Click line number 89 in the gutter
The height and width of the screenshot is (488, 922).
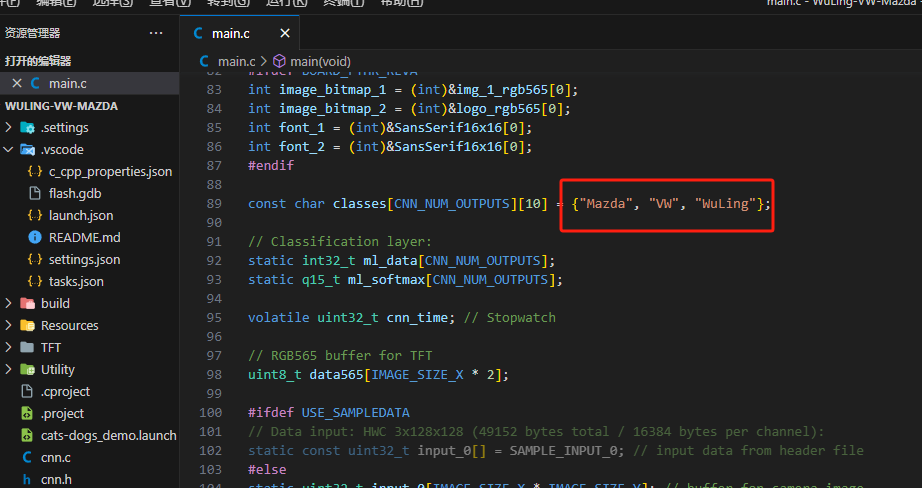(214, 203)
